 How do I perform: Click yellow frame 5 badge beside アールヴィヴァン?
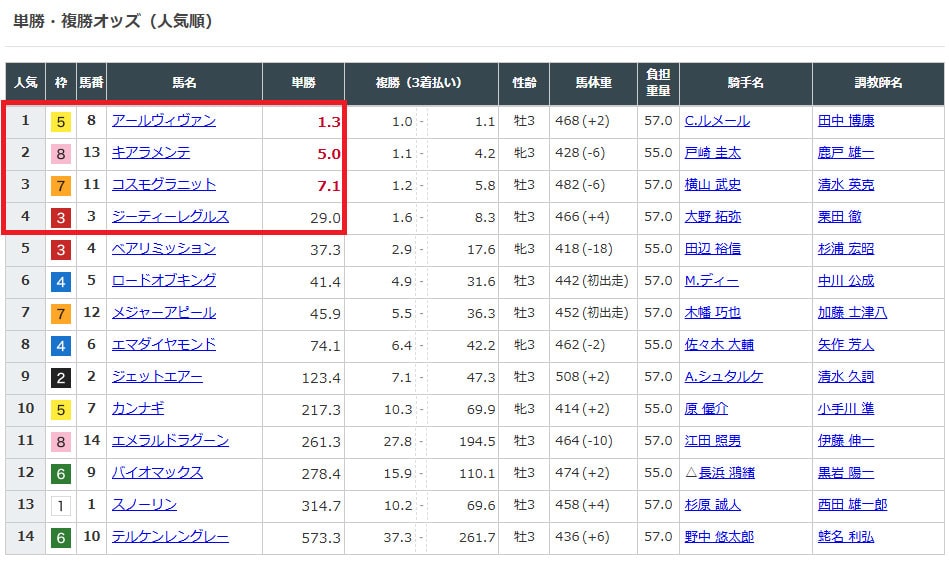point(61,122)
